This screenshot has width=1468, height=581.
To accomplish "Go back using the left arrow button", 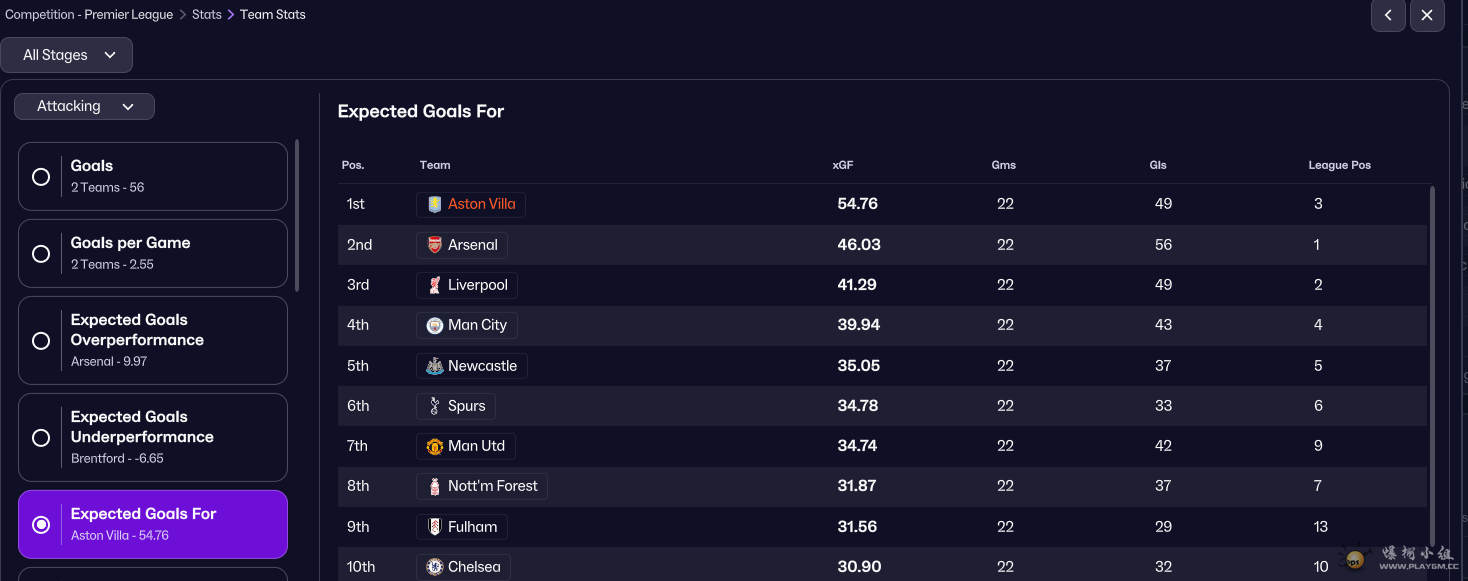I will pyautogui.click(x=1388, y=15).
